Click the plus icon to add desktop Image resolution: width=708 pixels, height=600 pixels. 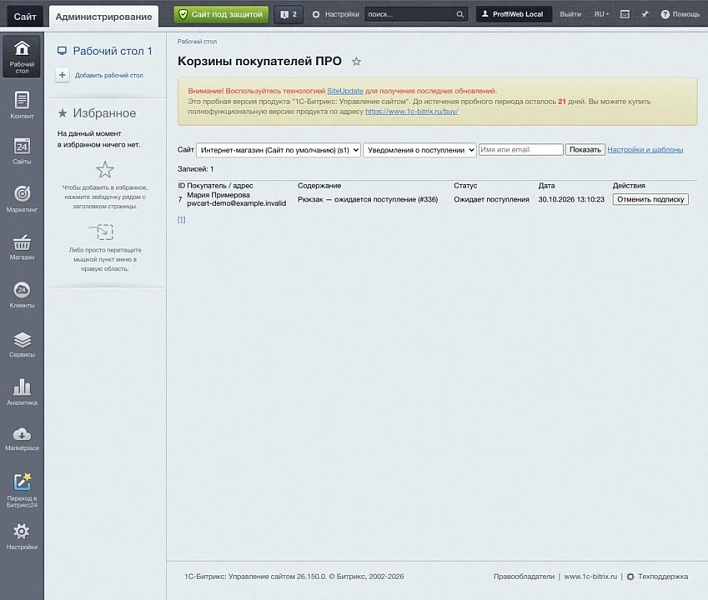pyautogui.click(x=62, y=75)
